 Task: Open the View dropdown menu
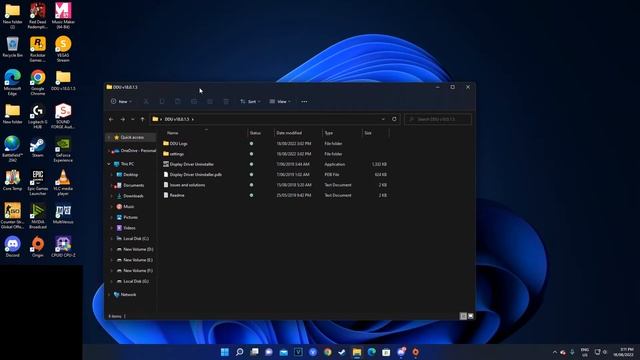280,102
